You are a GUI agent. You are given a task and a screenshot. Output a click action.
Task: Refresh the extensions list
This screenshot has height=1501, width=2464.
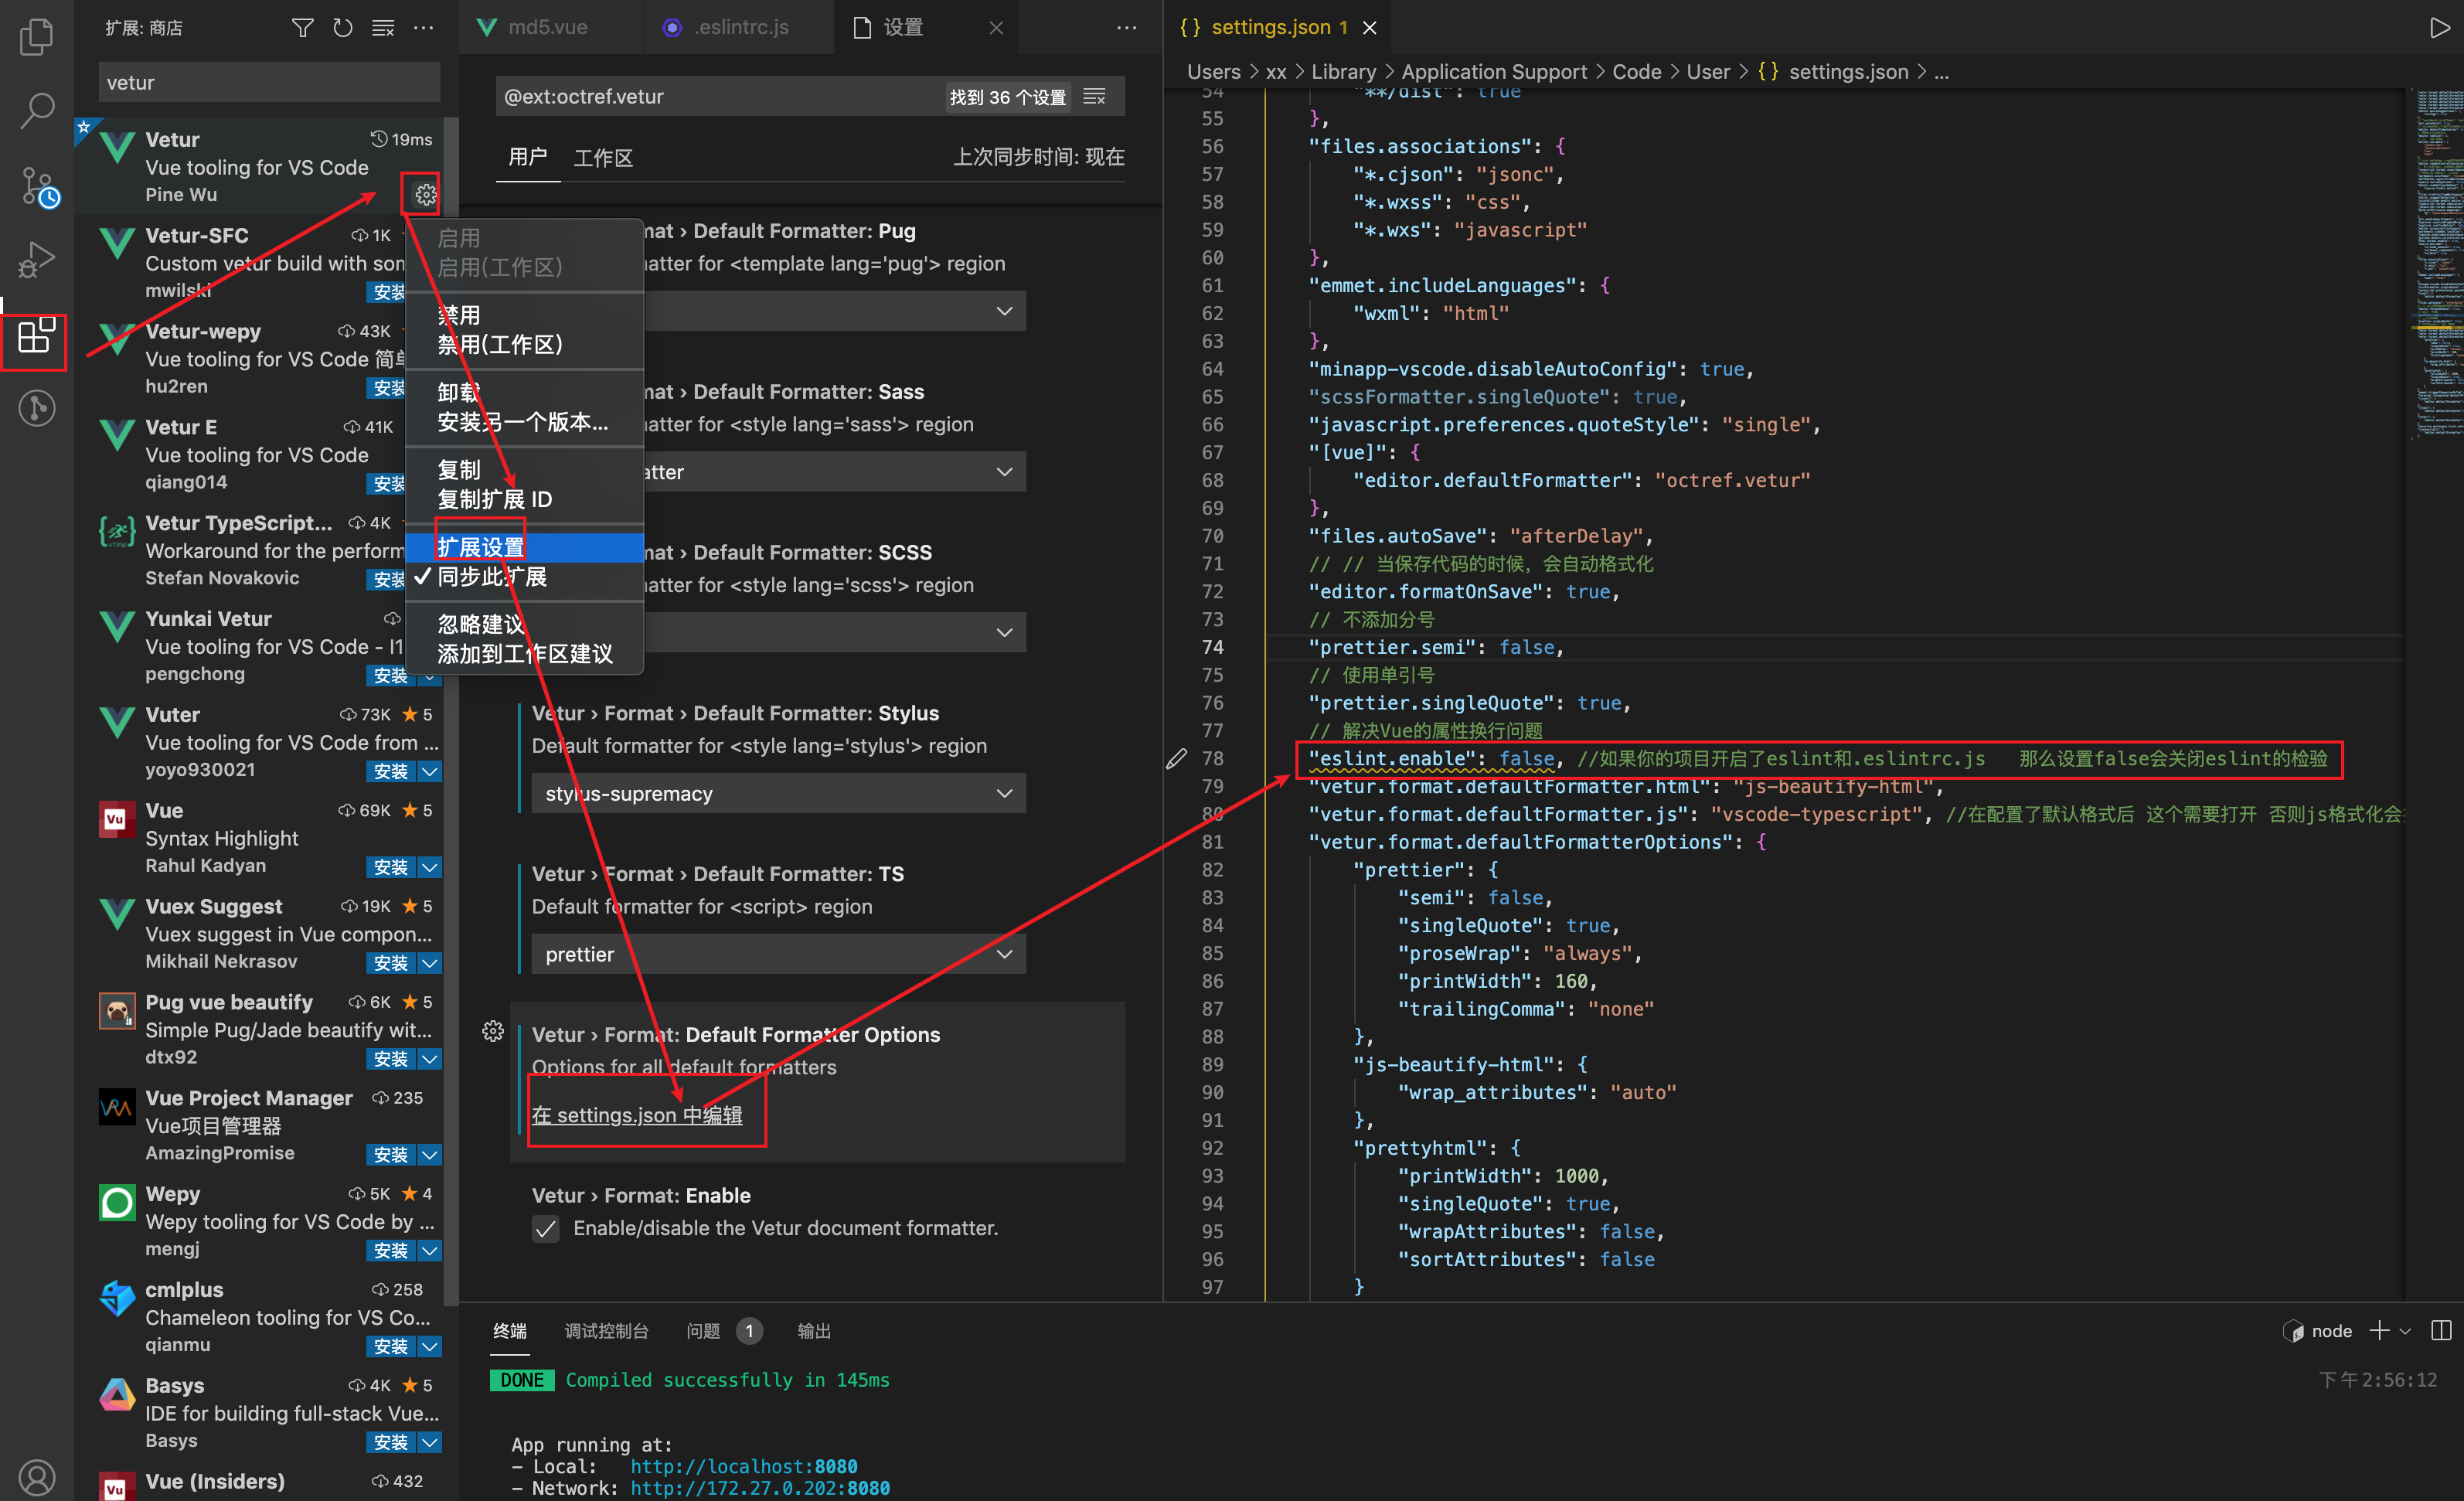tap(343, 27)
